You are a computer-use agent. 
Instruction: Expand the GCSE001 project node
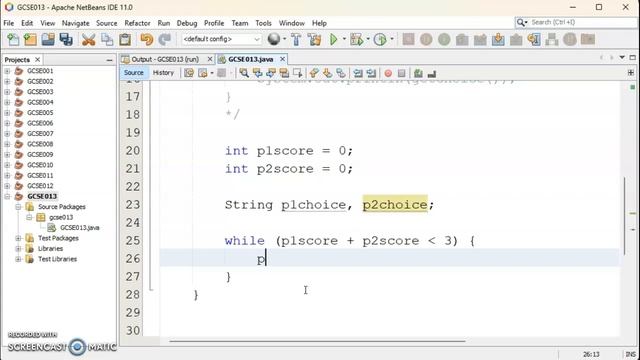click(x=7, y=71)
